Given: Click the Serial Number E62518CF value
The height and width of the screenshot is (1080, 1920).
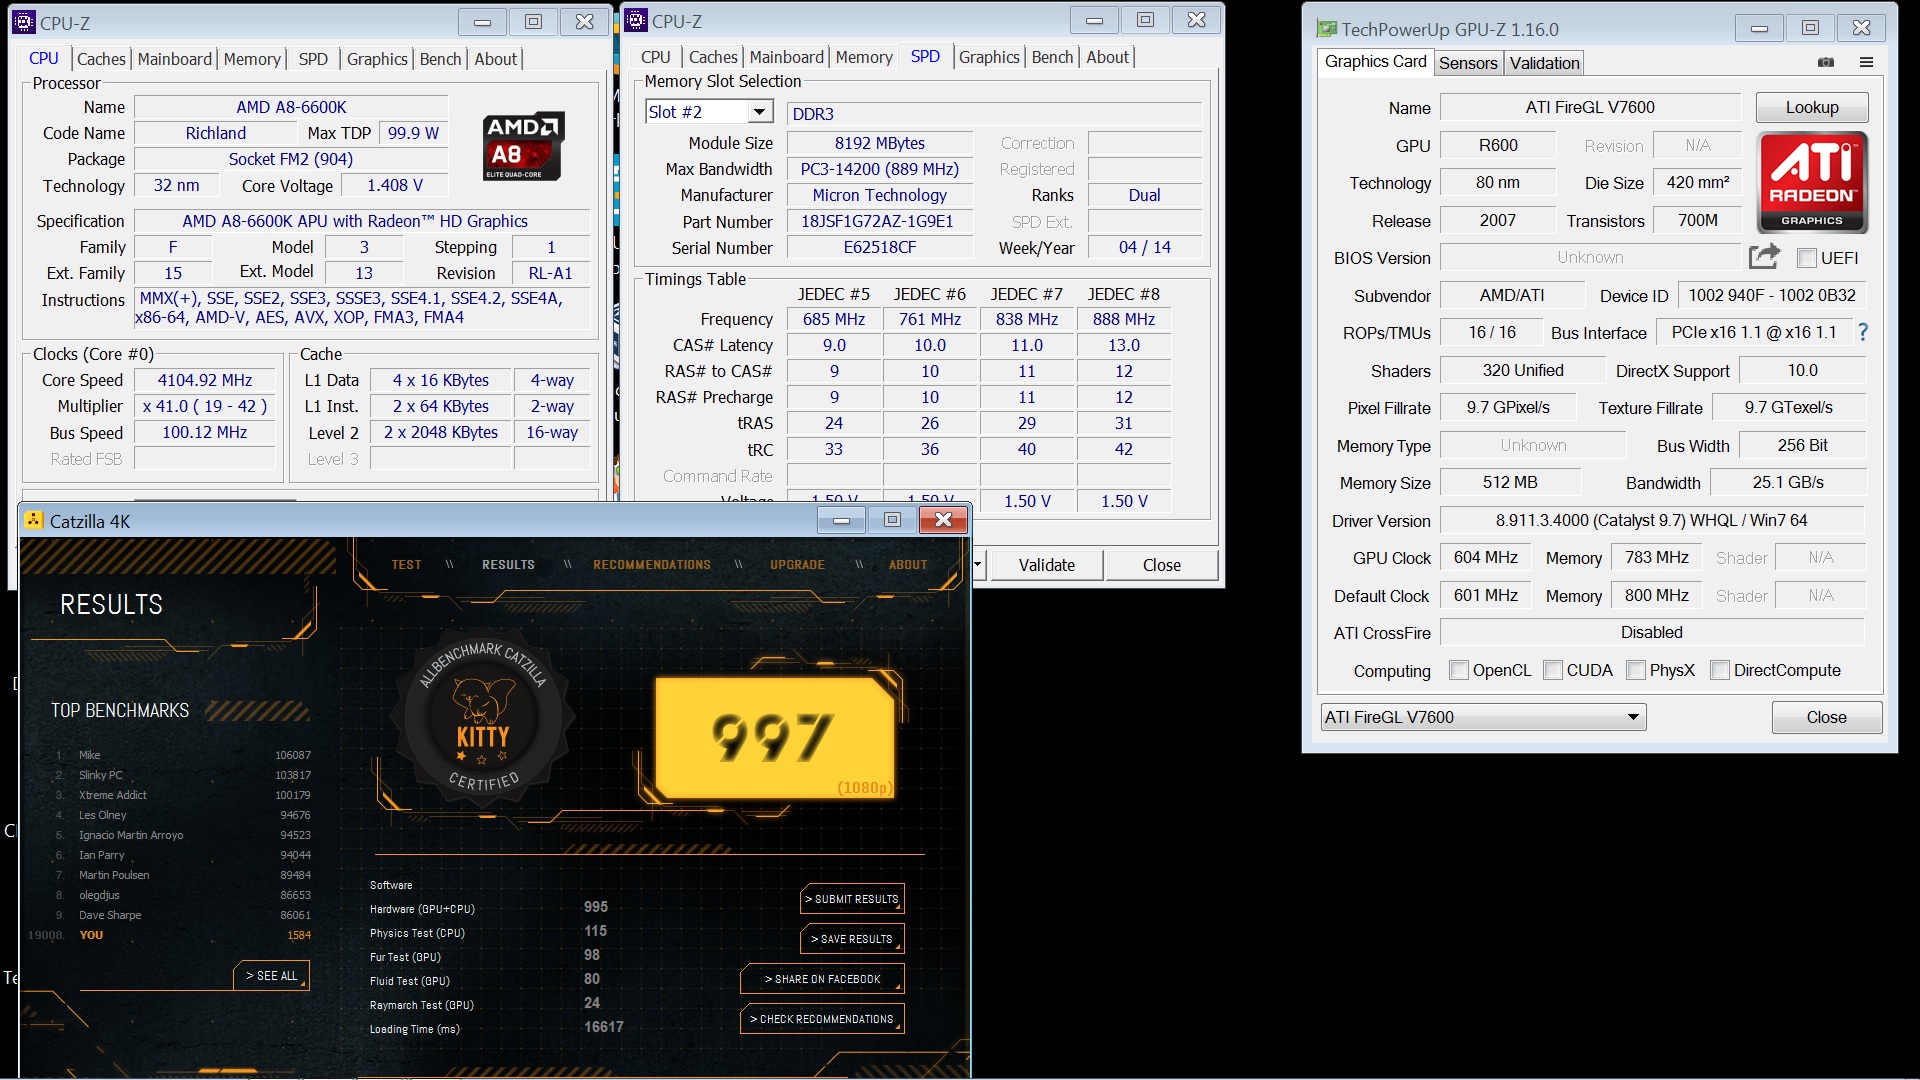Looking at the screenshot, I should pyautogui.click(x=880, y=247).
